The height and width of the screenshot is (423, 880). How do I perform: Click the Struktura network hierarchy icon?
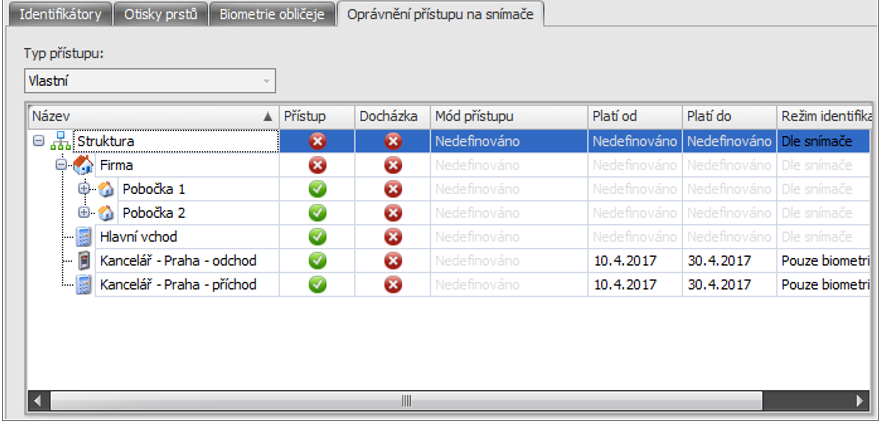click(59, 141)
